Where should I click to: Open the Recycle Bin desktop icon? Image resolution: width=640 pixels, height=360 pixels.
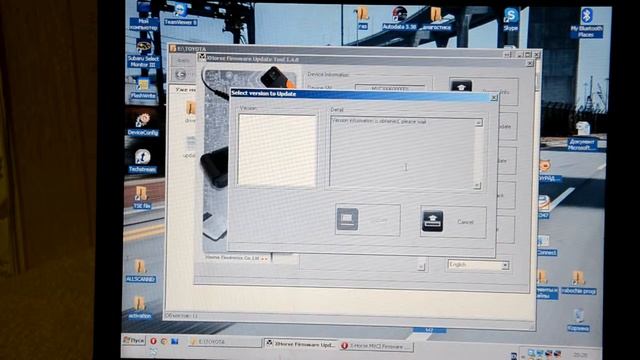[578, 320]
